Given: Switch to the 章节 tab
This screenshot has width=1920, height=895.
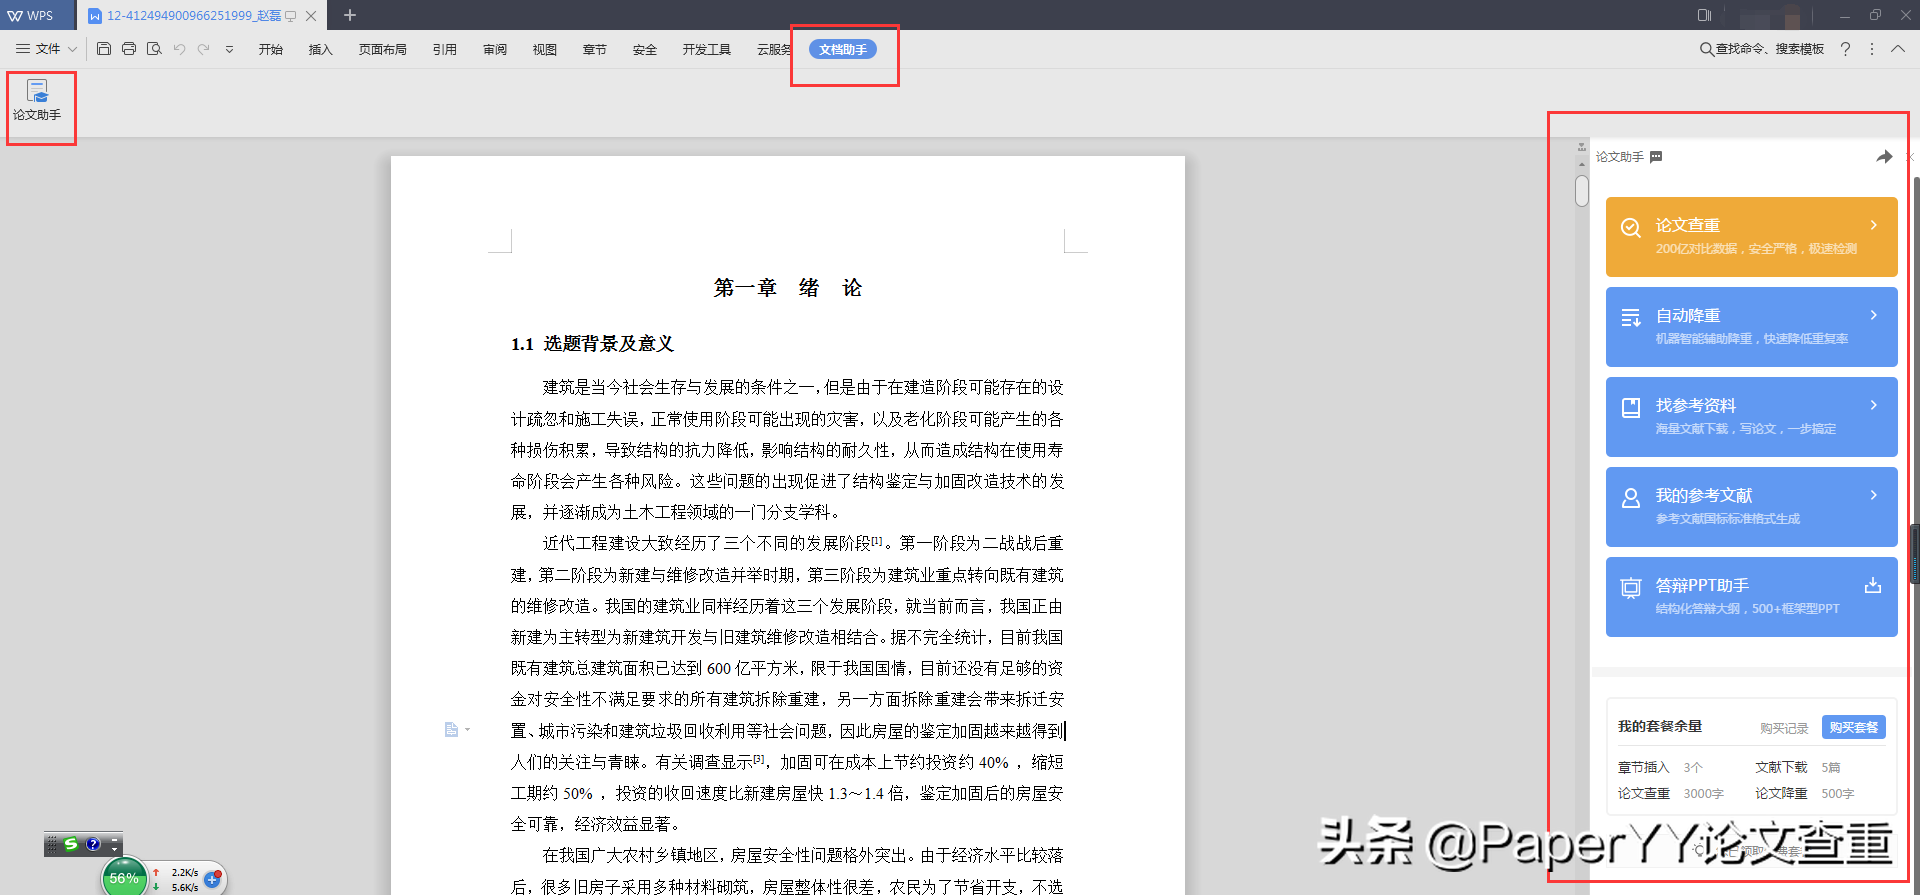Looking at the screenshot, I should 595,50.
